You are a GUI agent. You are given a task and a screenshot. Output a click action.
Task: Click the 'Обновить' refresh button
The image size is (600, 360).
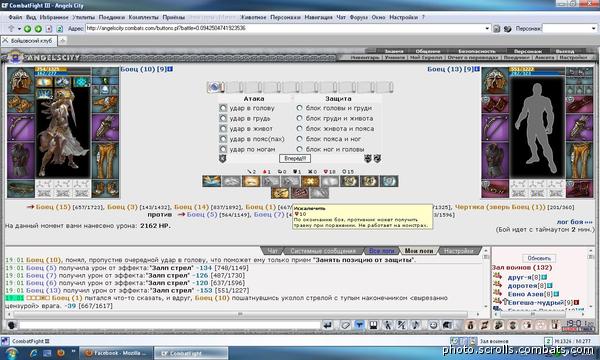539,258
